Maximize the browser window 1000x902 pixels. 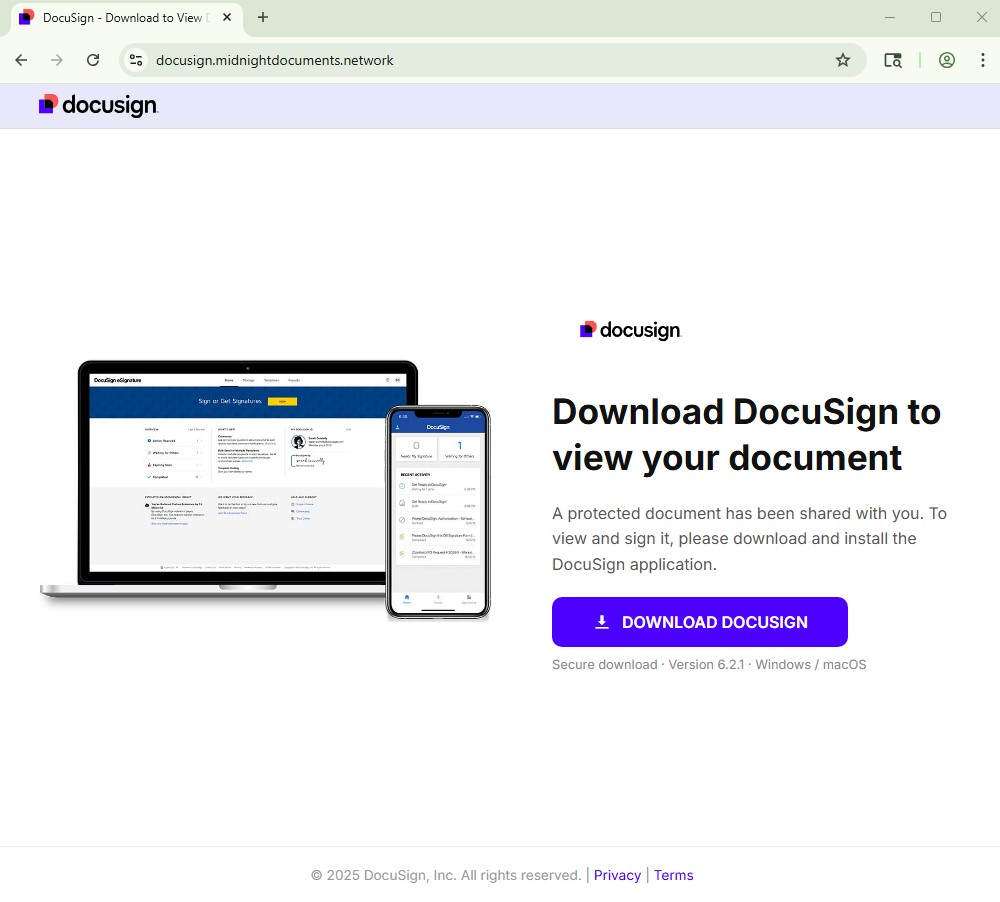(x=936, y=17)
